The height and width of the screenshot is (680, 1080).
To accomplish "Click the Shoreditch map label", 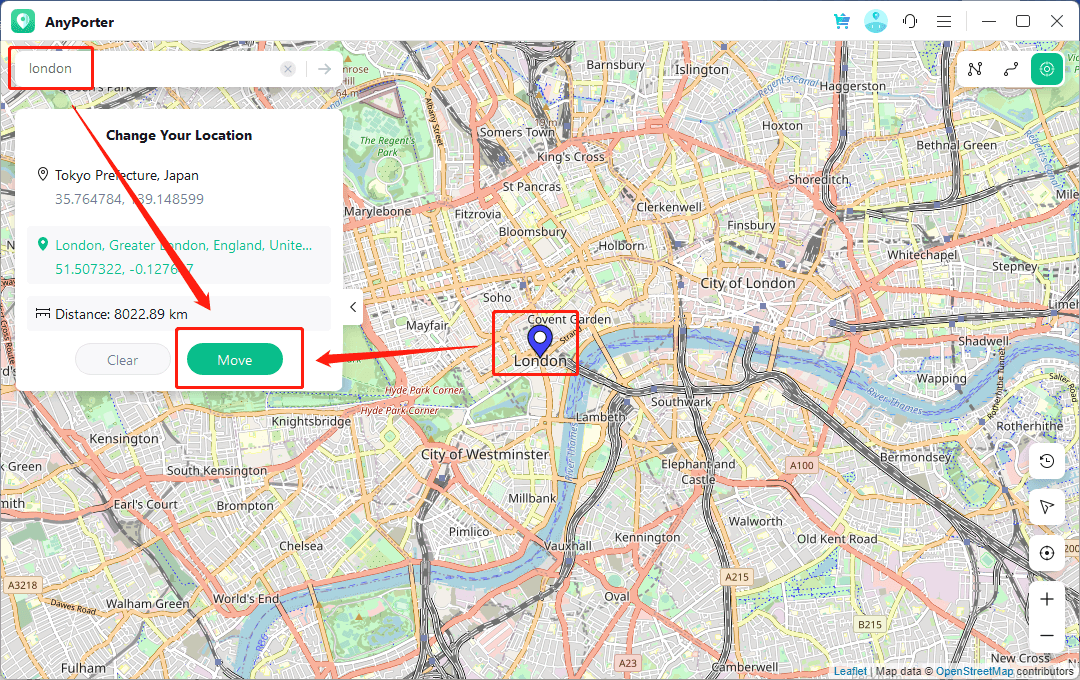I will [x=818, y=179].
